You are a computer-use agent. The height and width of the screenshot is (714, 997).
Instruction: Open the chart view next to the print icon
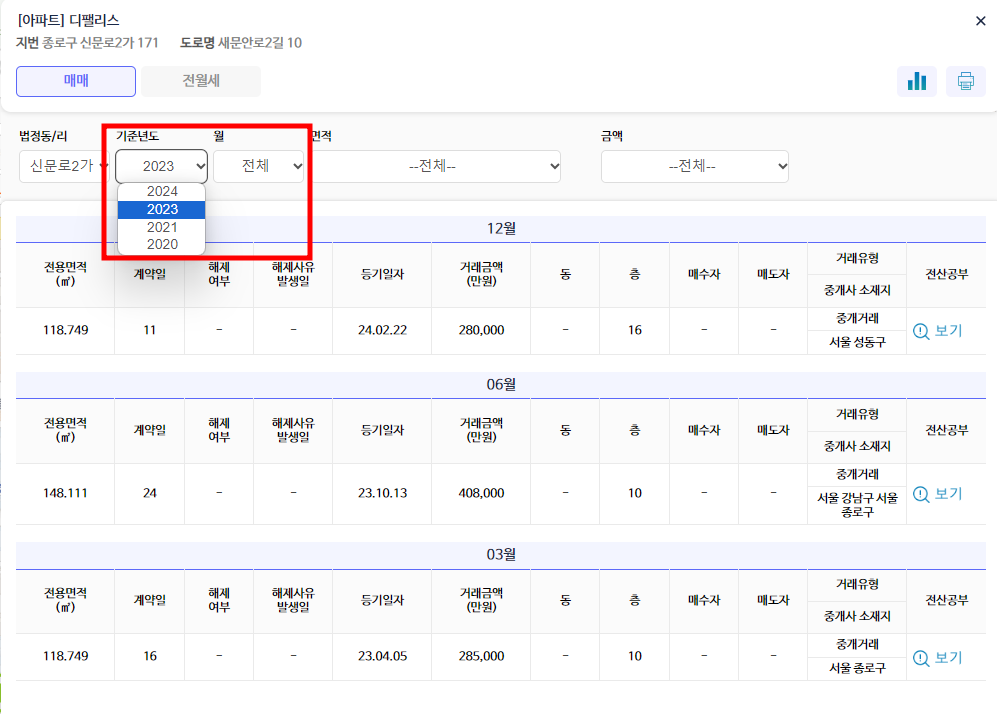(x=917, y=81)
